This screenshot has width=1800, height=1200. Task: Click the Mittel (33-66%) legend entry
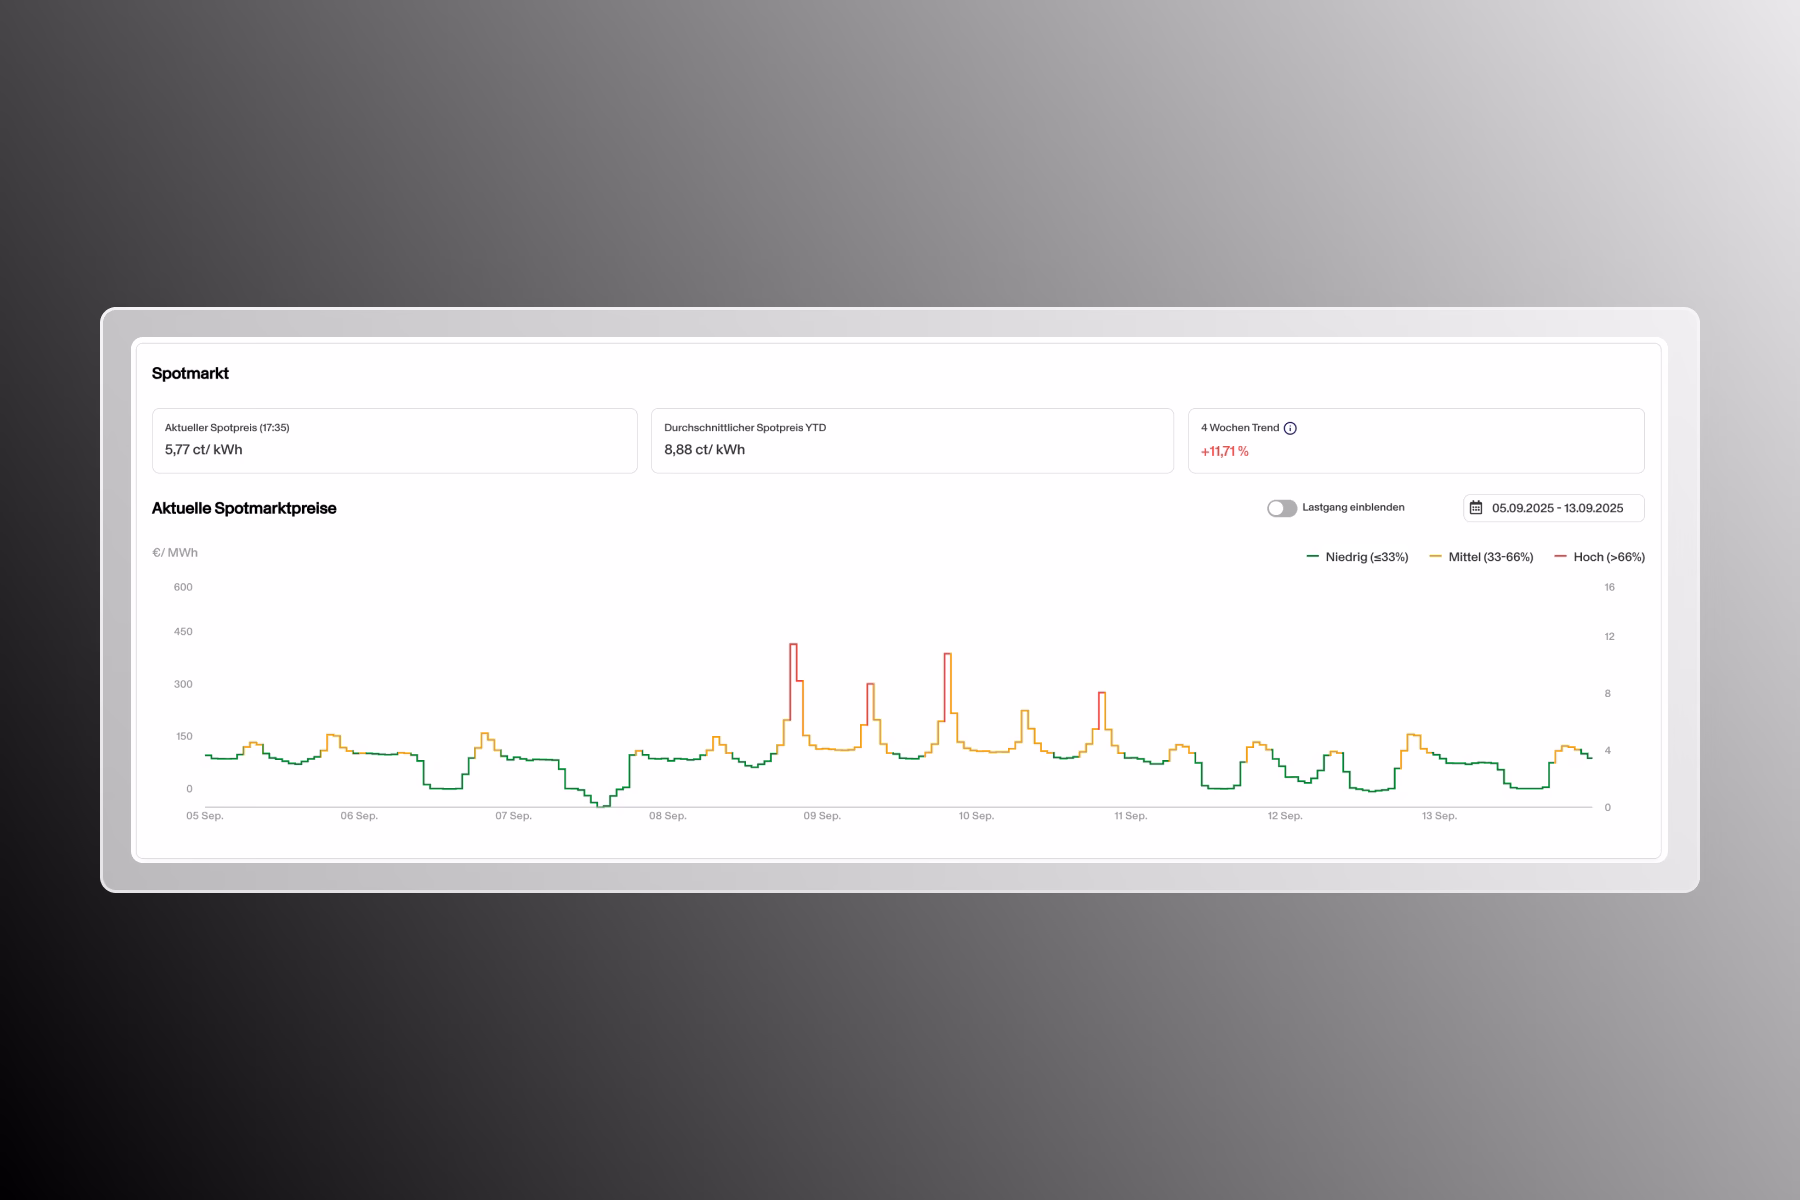pos(1481,557)
